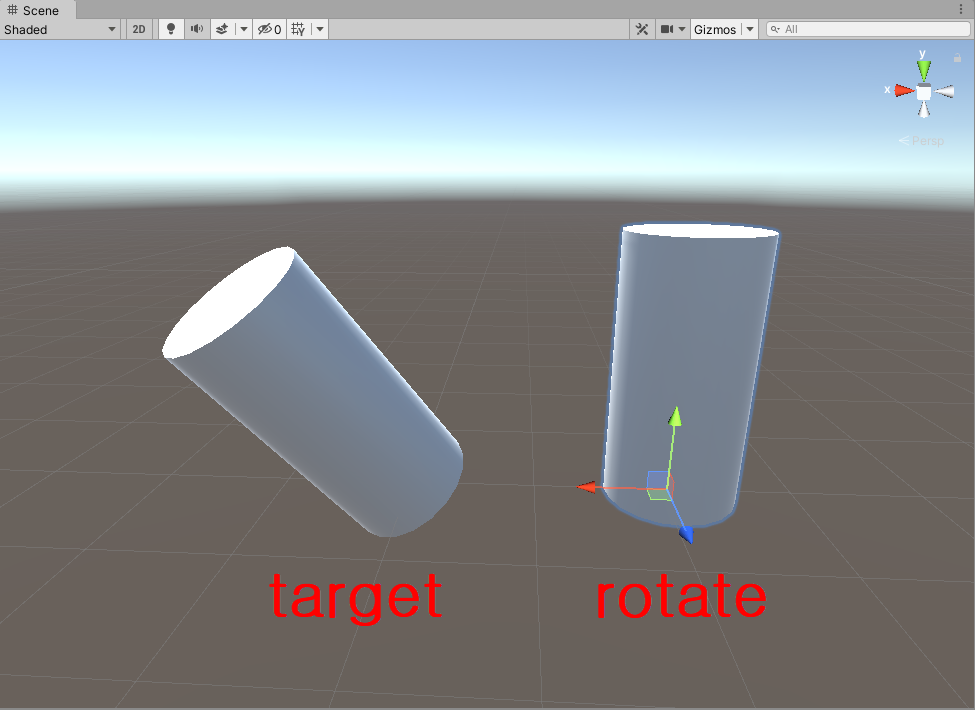Toggle the Gizmos button
Viewport: 975px width, 710px height.
[x=715, y=29]
